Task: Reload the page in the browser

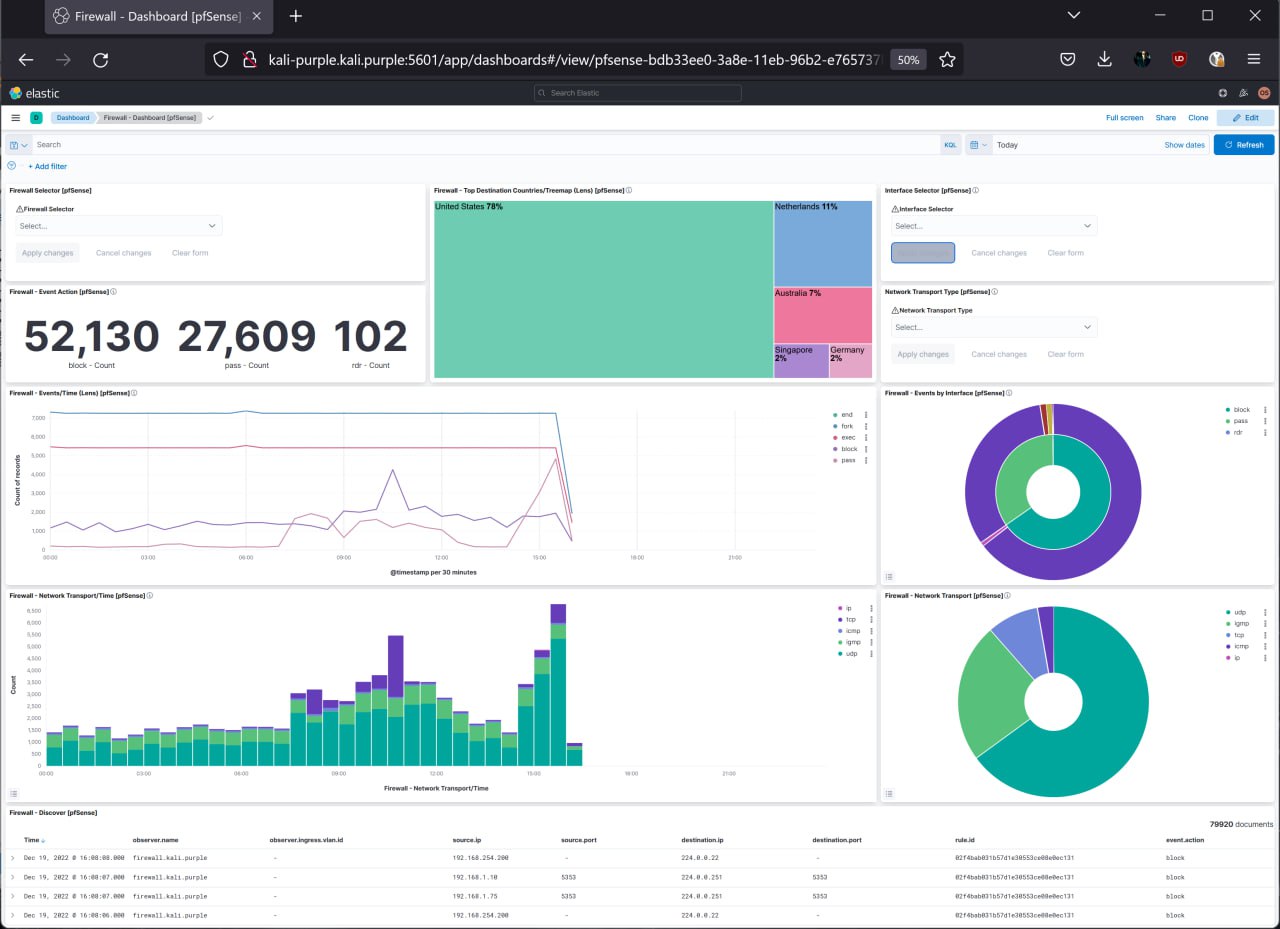Action: tap(100, 60)
